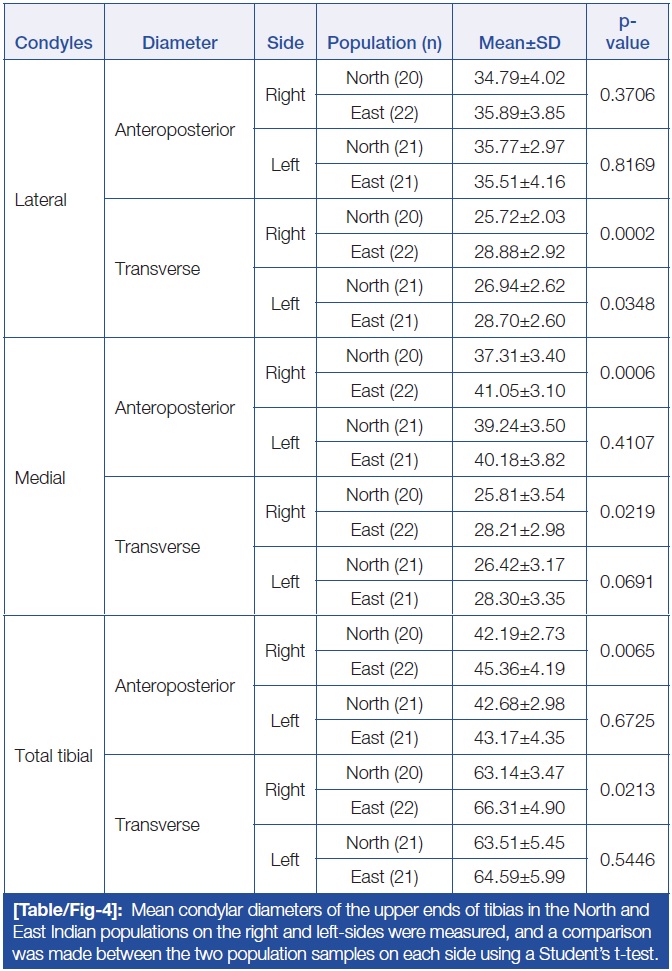Click the p-value 0.0691 cell
Viewport: 672px width, 971px height.
click(627, 581)
